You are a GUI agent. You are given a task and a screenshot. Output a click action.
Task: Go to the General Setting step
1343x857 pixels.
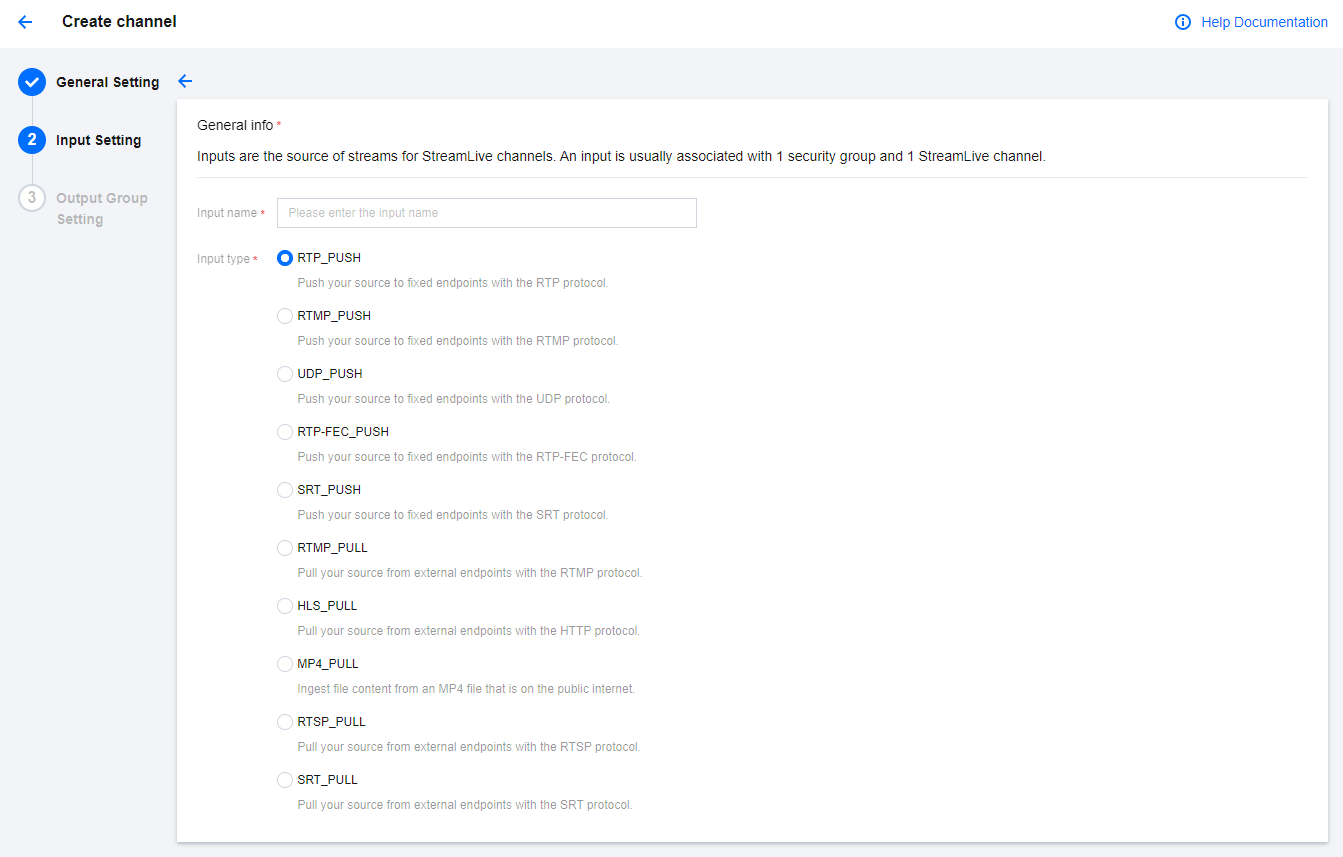[107, 82]
